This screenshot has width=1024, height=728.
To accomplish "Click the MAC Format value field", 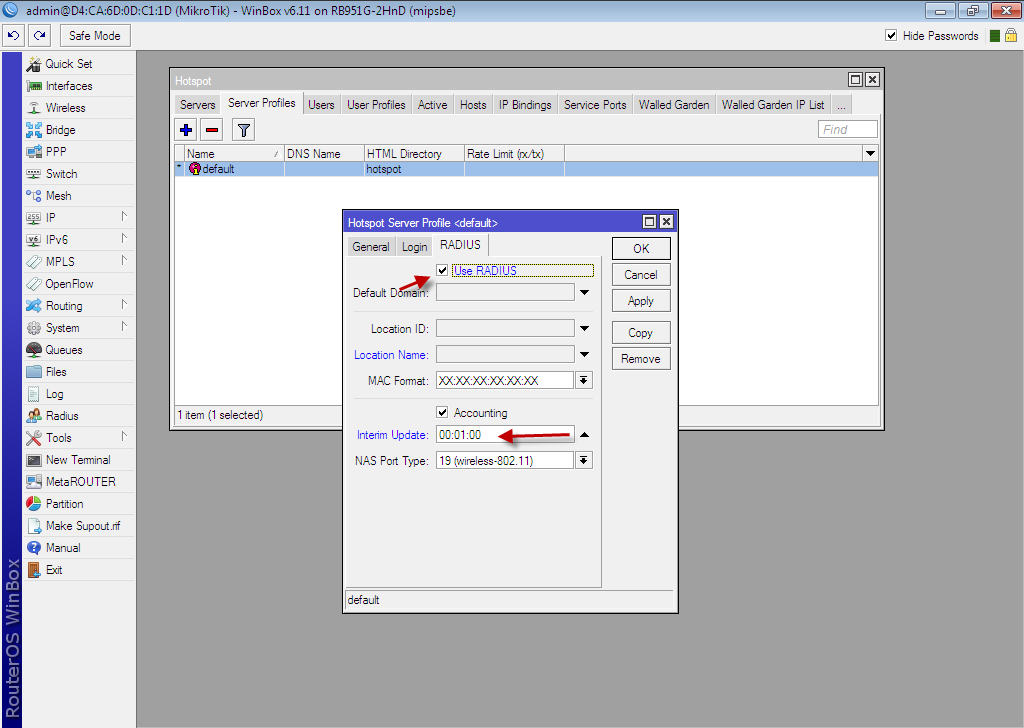I will pos(505,380).
